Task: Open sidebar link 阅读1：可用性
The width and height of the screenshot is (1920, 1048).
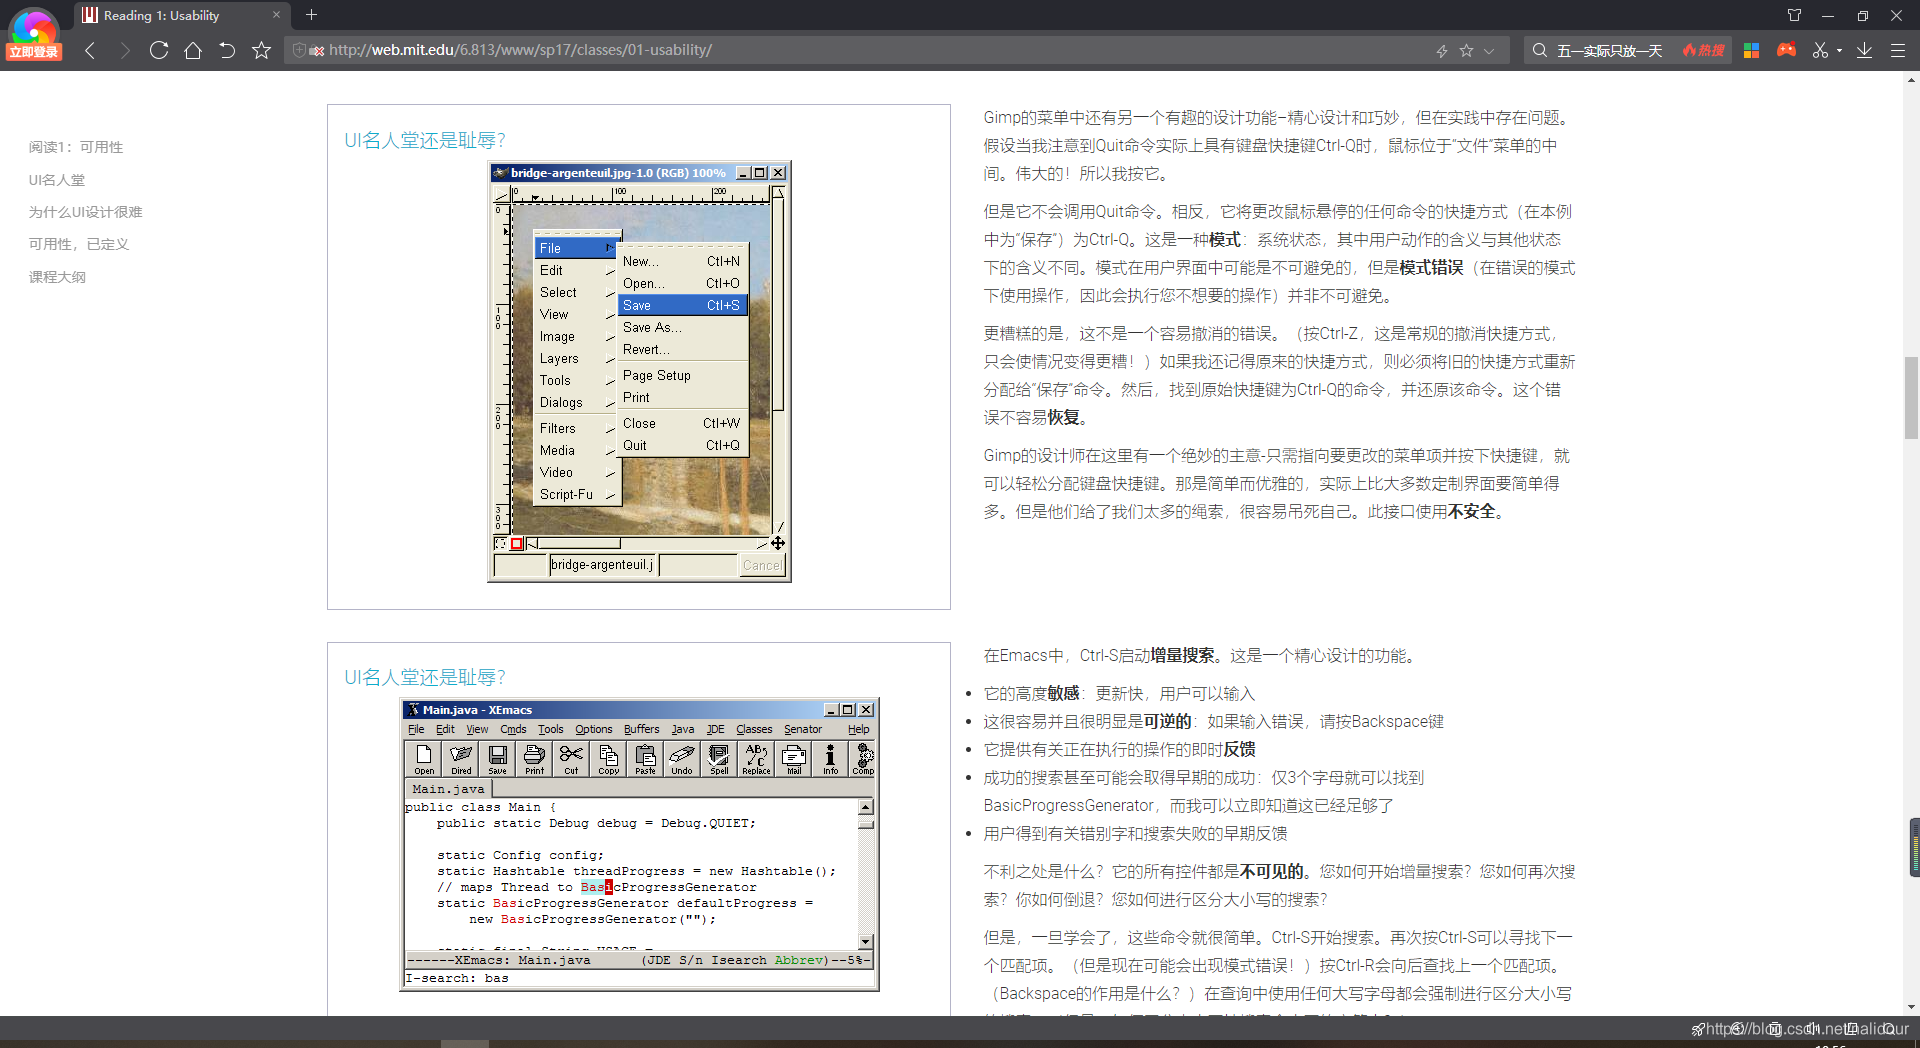Action: click(76, 147)
